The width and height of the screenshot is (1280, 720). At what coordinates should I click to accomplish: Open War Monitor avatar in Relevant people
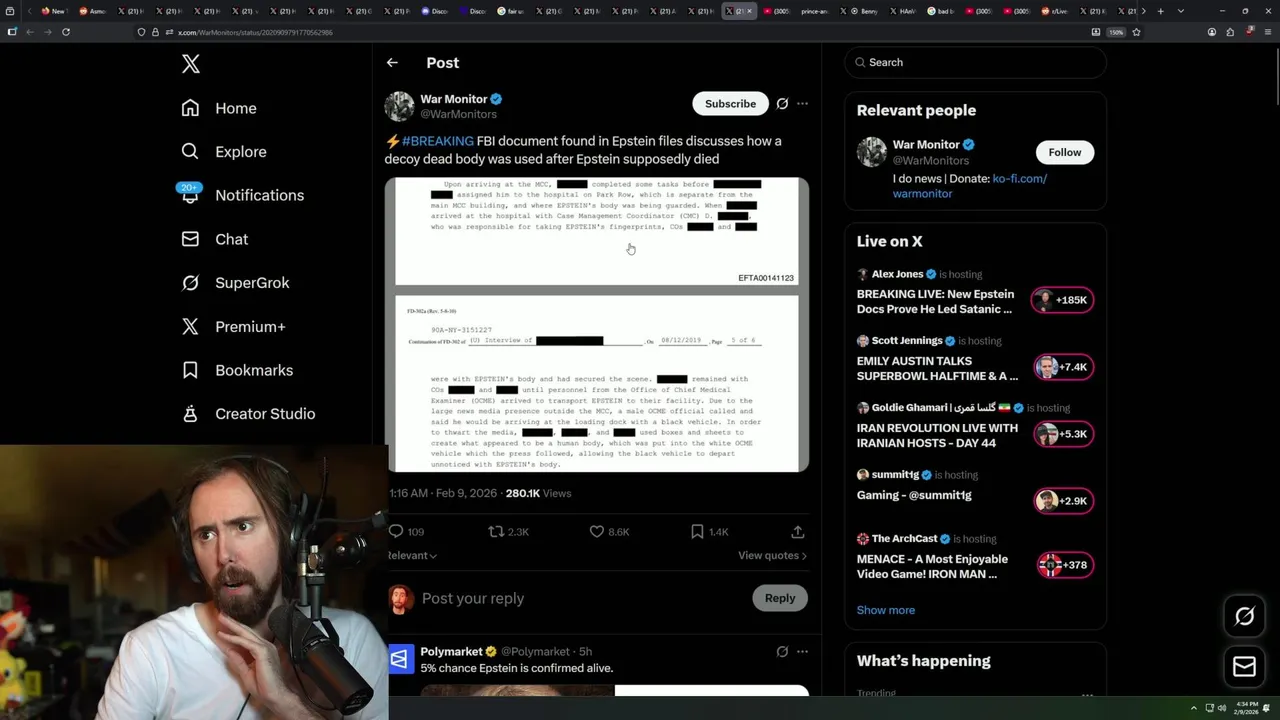pos(871,152)
